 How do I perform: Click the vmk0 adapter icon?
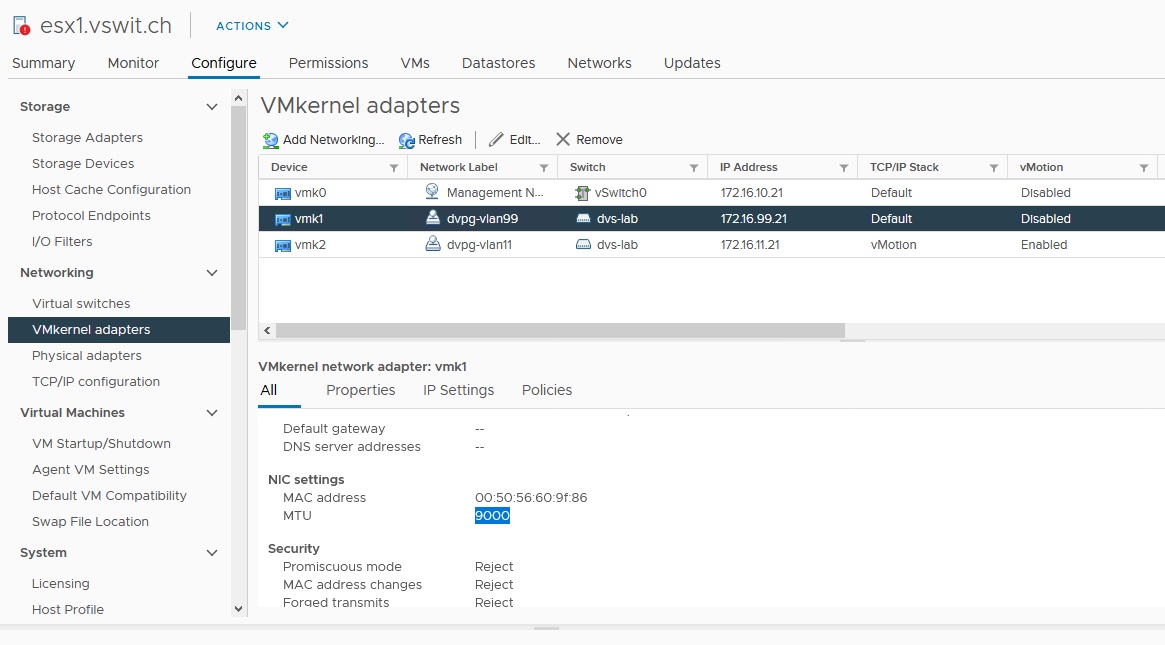click(282, 193)
